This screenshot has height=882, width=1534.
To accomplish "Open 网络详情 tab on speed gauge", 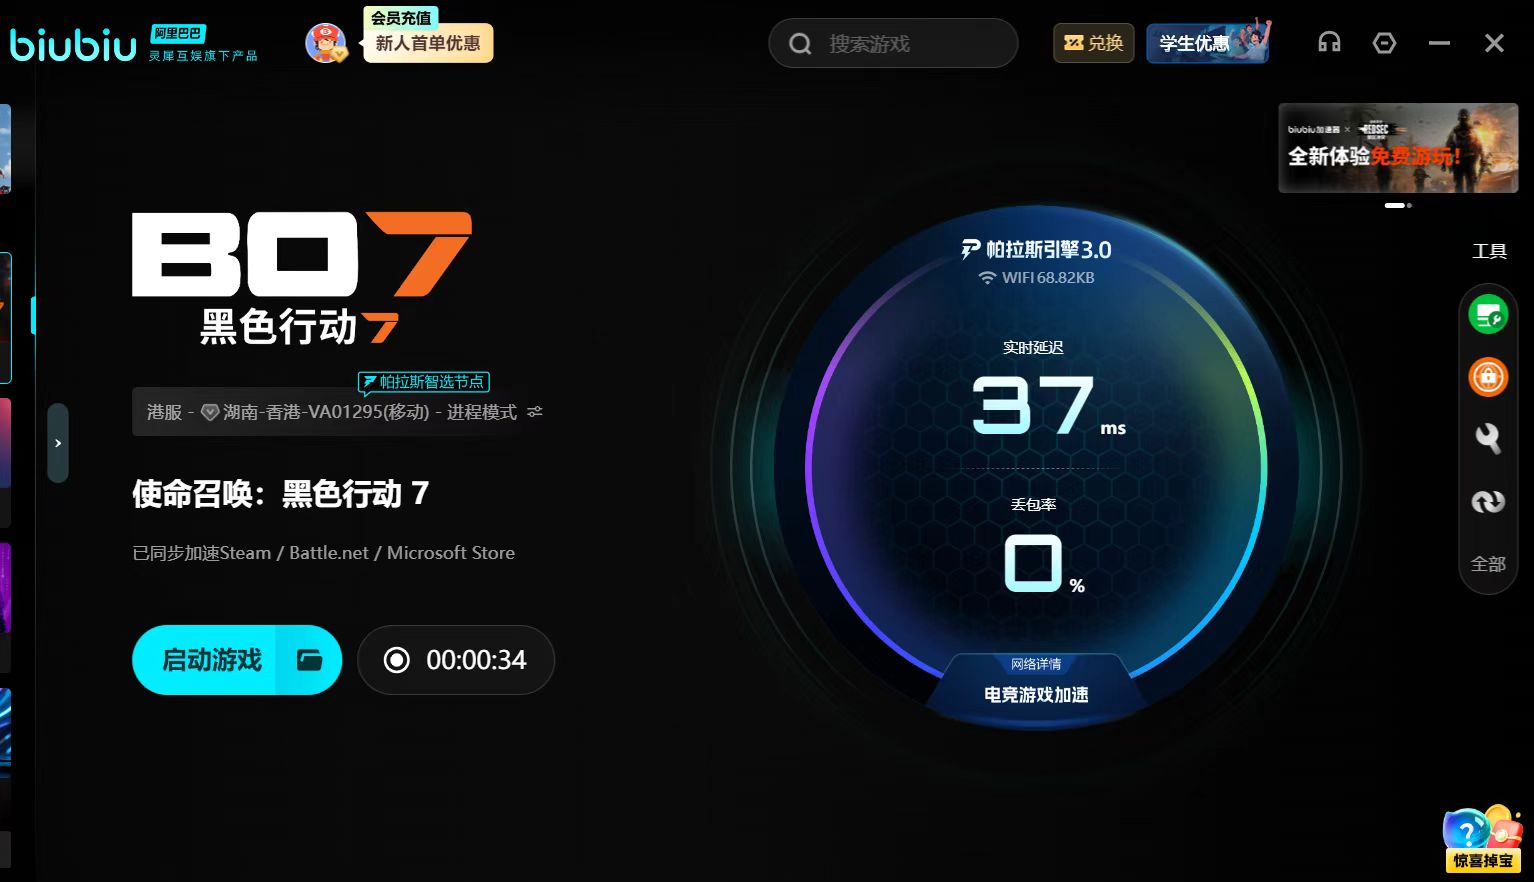I will click(1036, 665).
